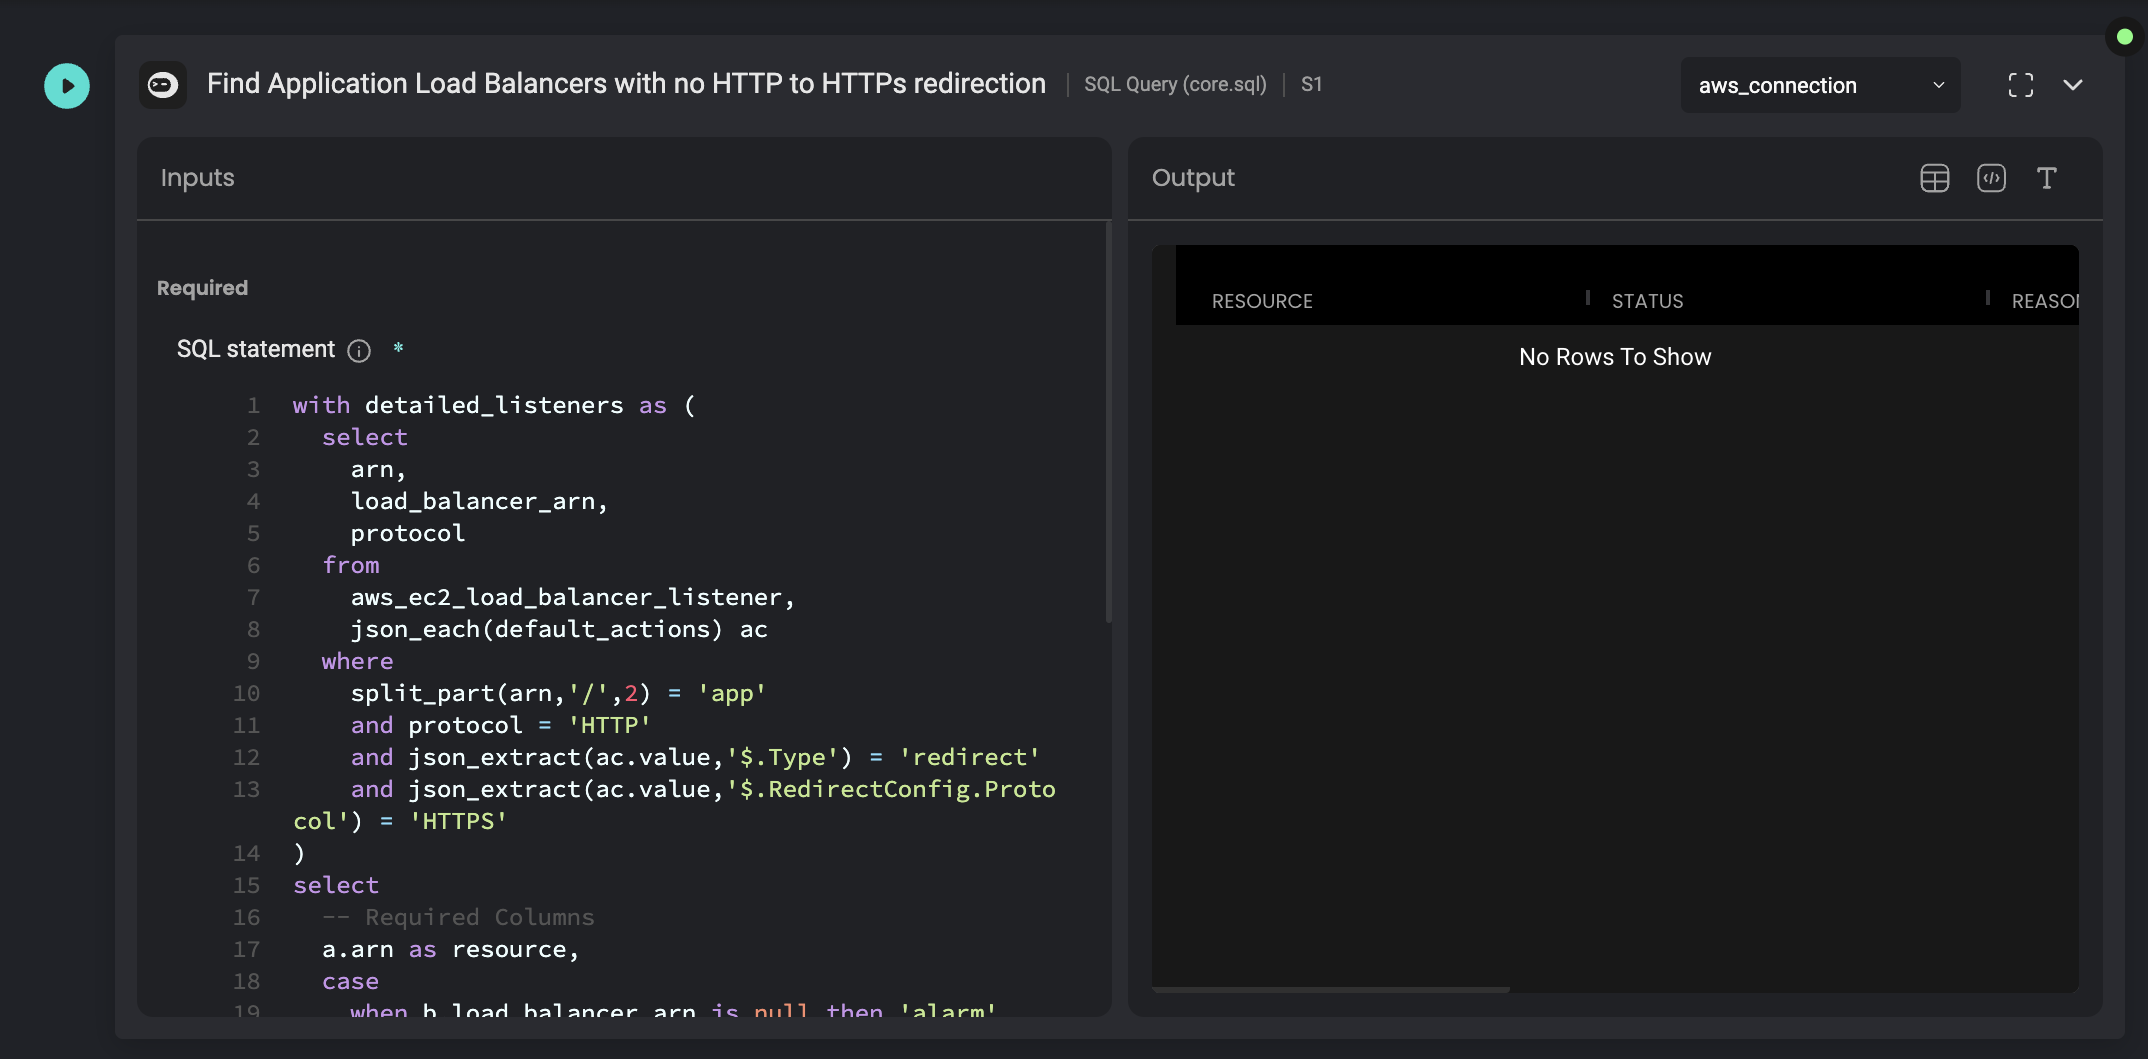Click the Output panel heading

[x=1193, y=178]
